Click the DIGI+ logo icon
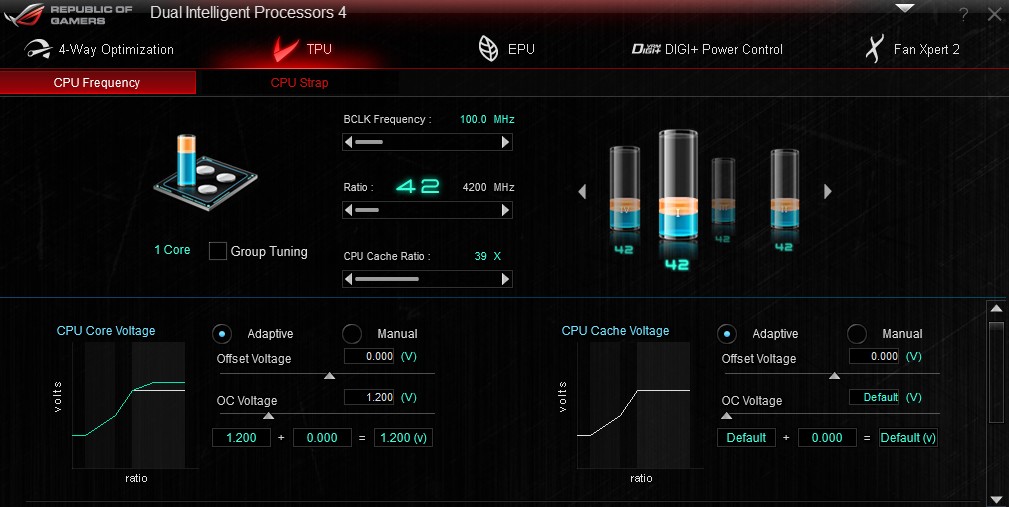 [645, 49]
